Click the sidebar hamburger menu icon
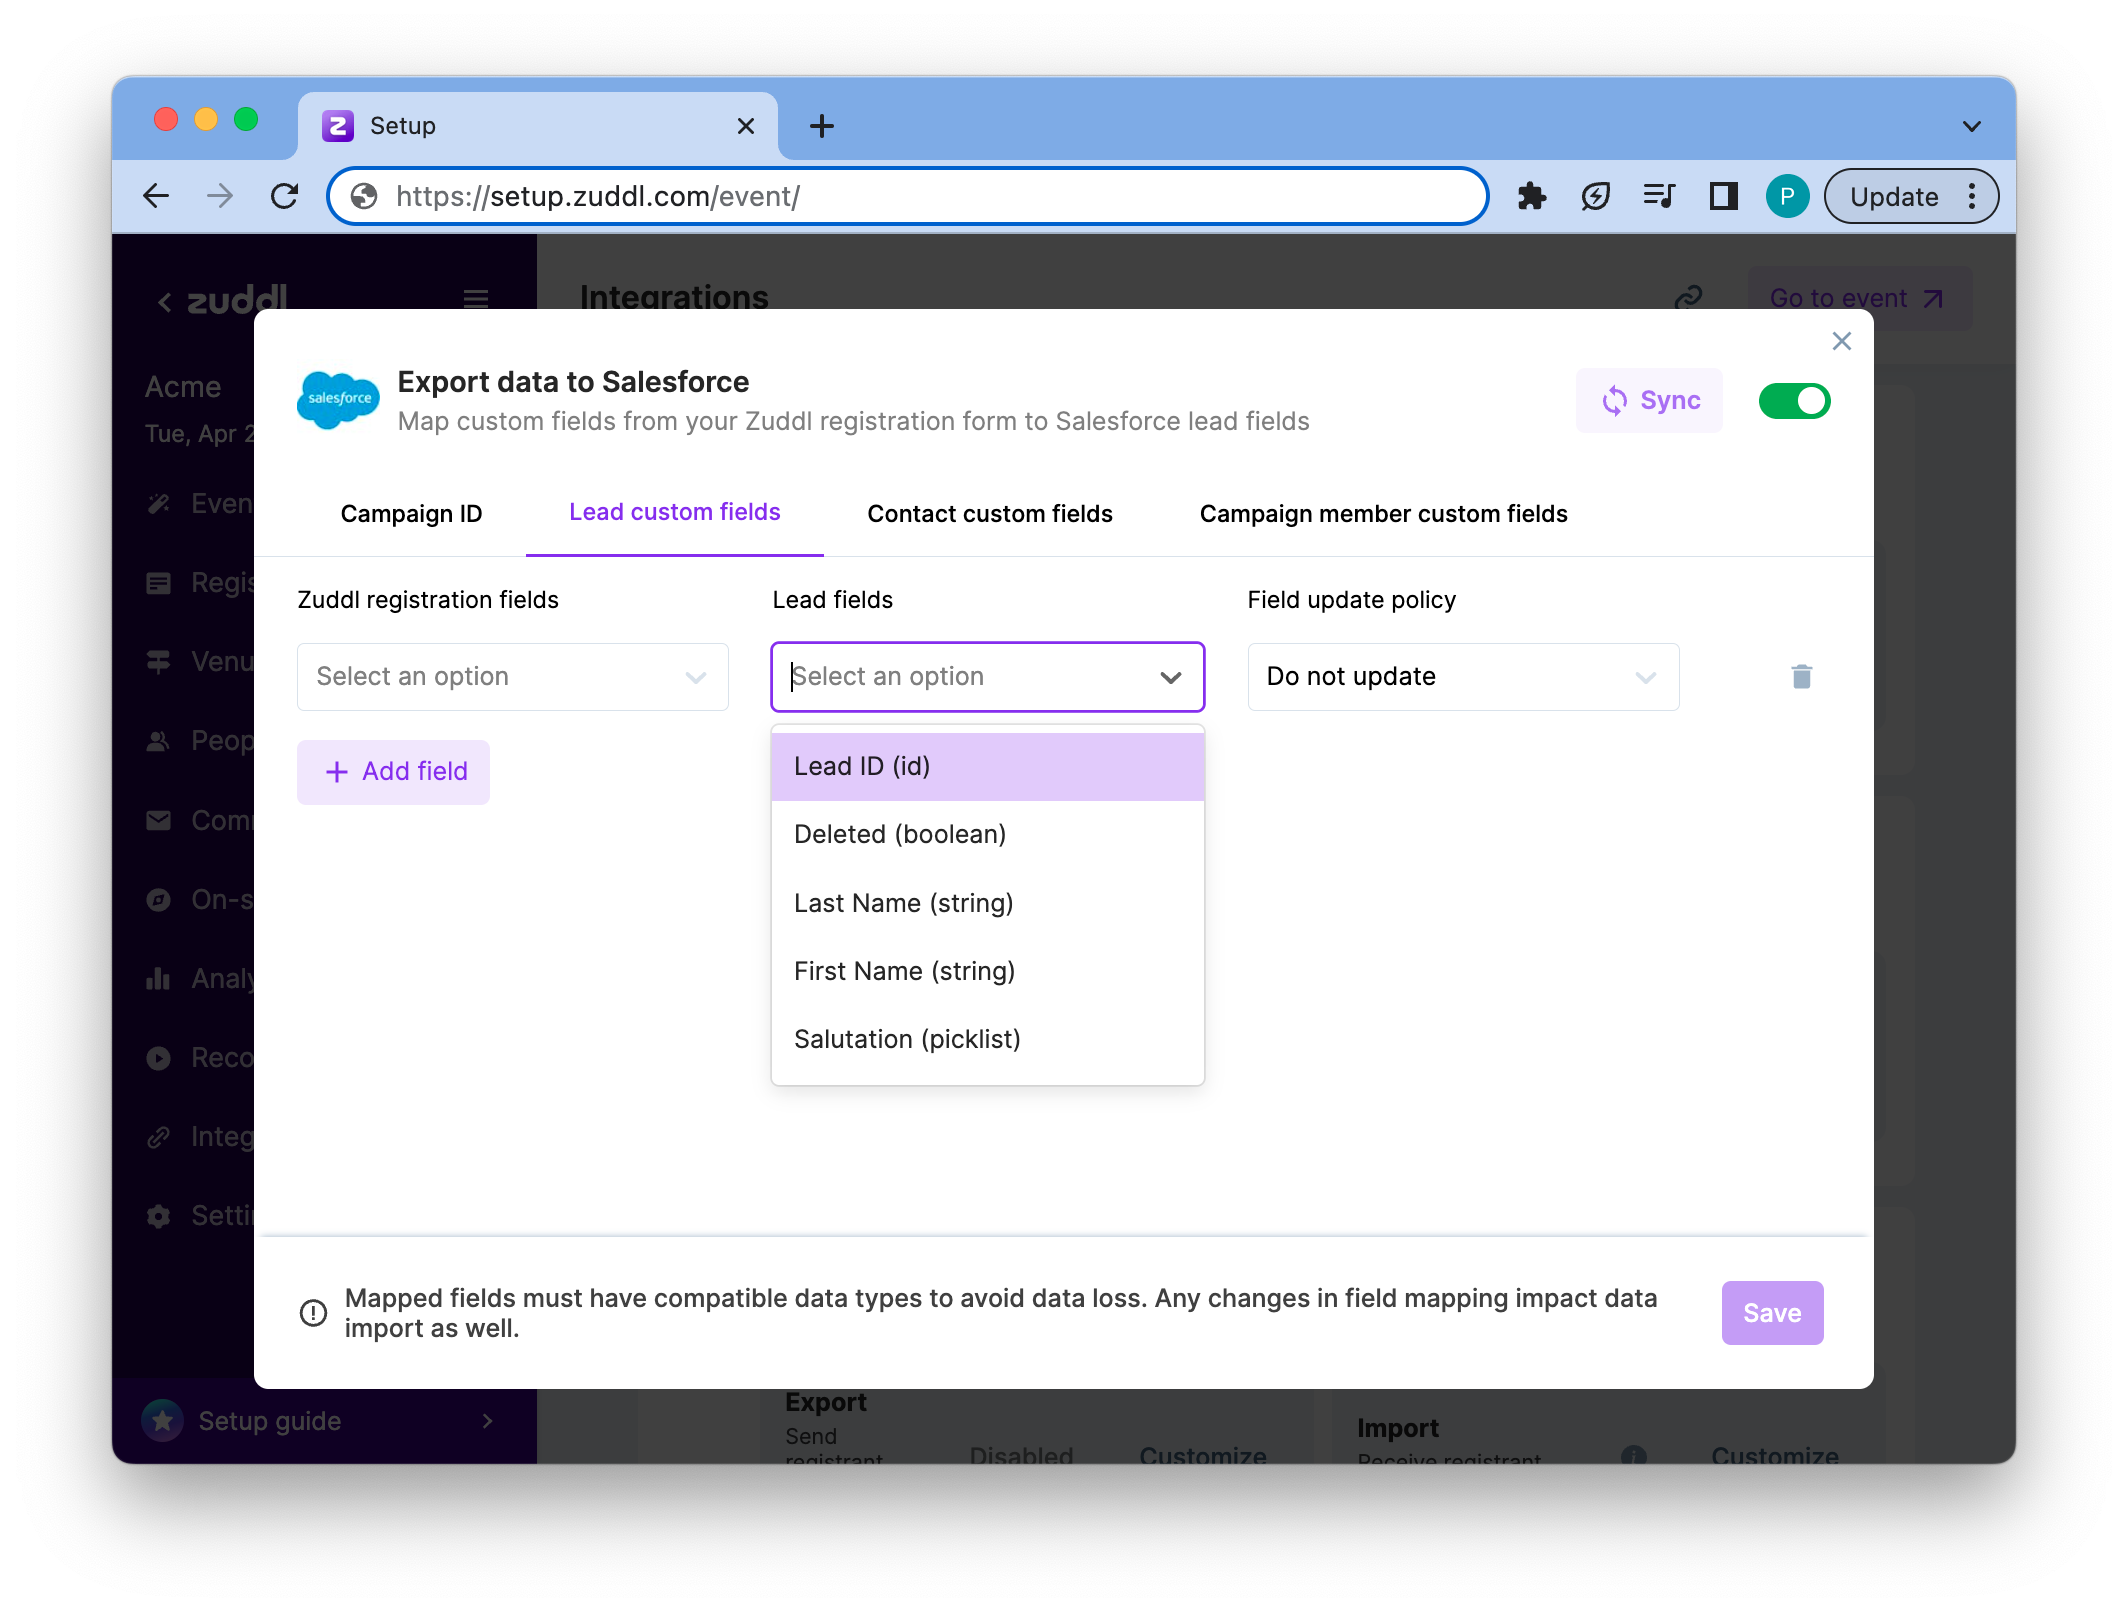This screenshot has height=1612, width=2128. point(476,298)
